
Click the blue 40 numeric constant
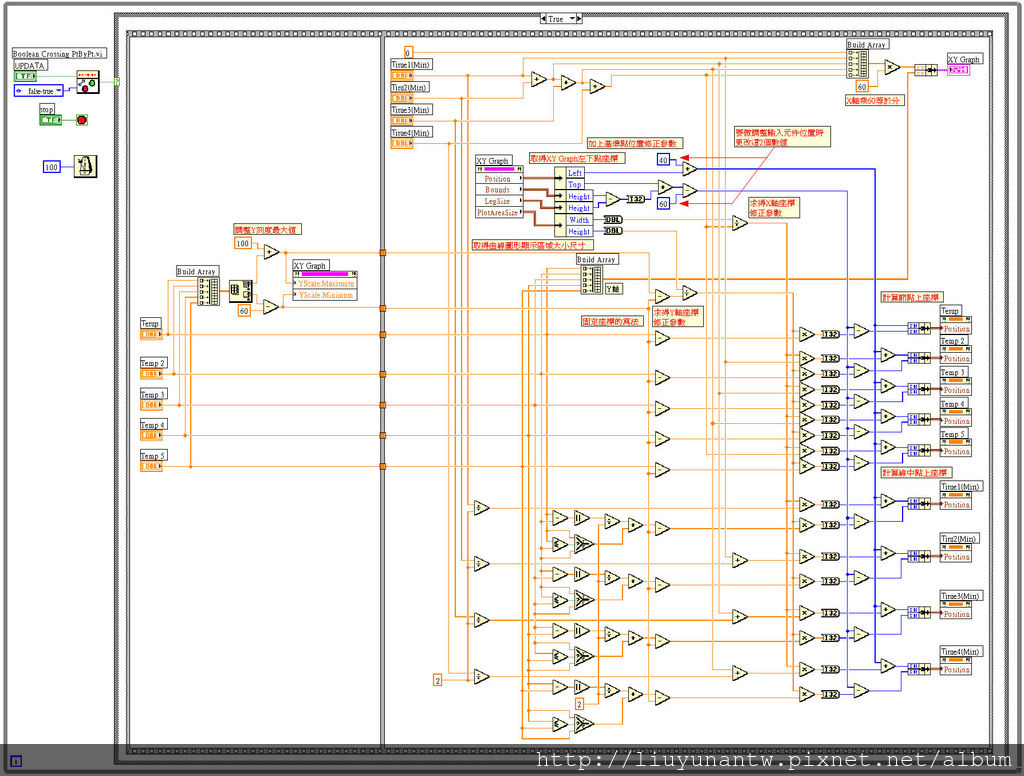click(x=663, y=160)
